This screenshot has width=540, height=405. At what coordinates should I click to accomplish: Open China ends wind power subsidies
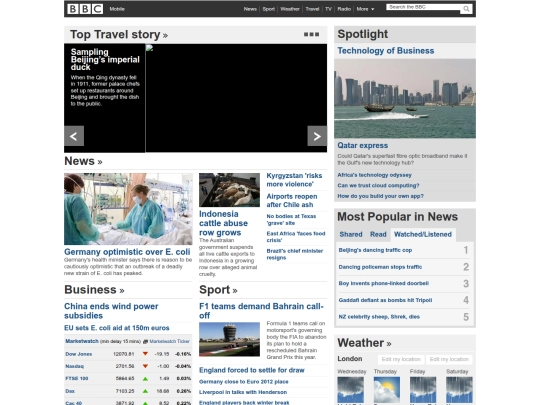pos(111,311)
